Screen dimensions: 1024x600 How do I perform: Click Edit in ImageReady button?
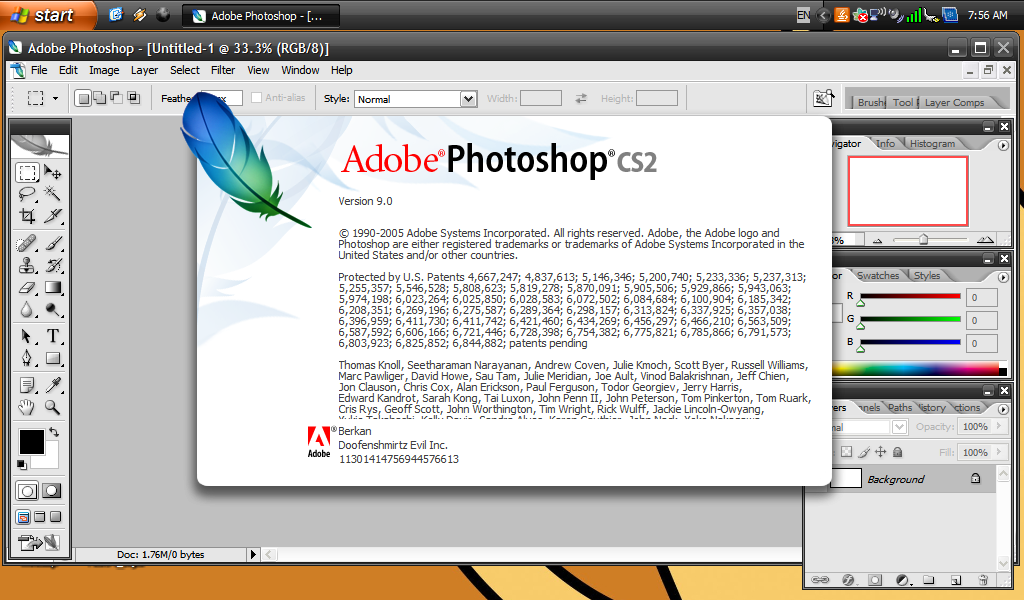click(x=39, y=543)
